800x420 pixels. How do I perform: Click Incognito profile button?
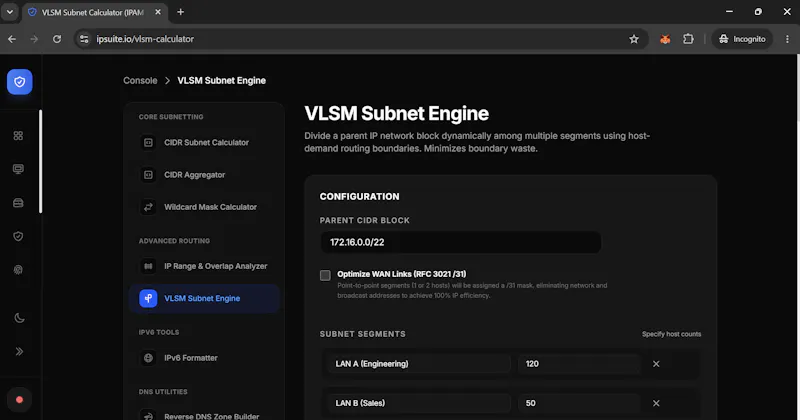[742, 39]
